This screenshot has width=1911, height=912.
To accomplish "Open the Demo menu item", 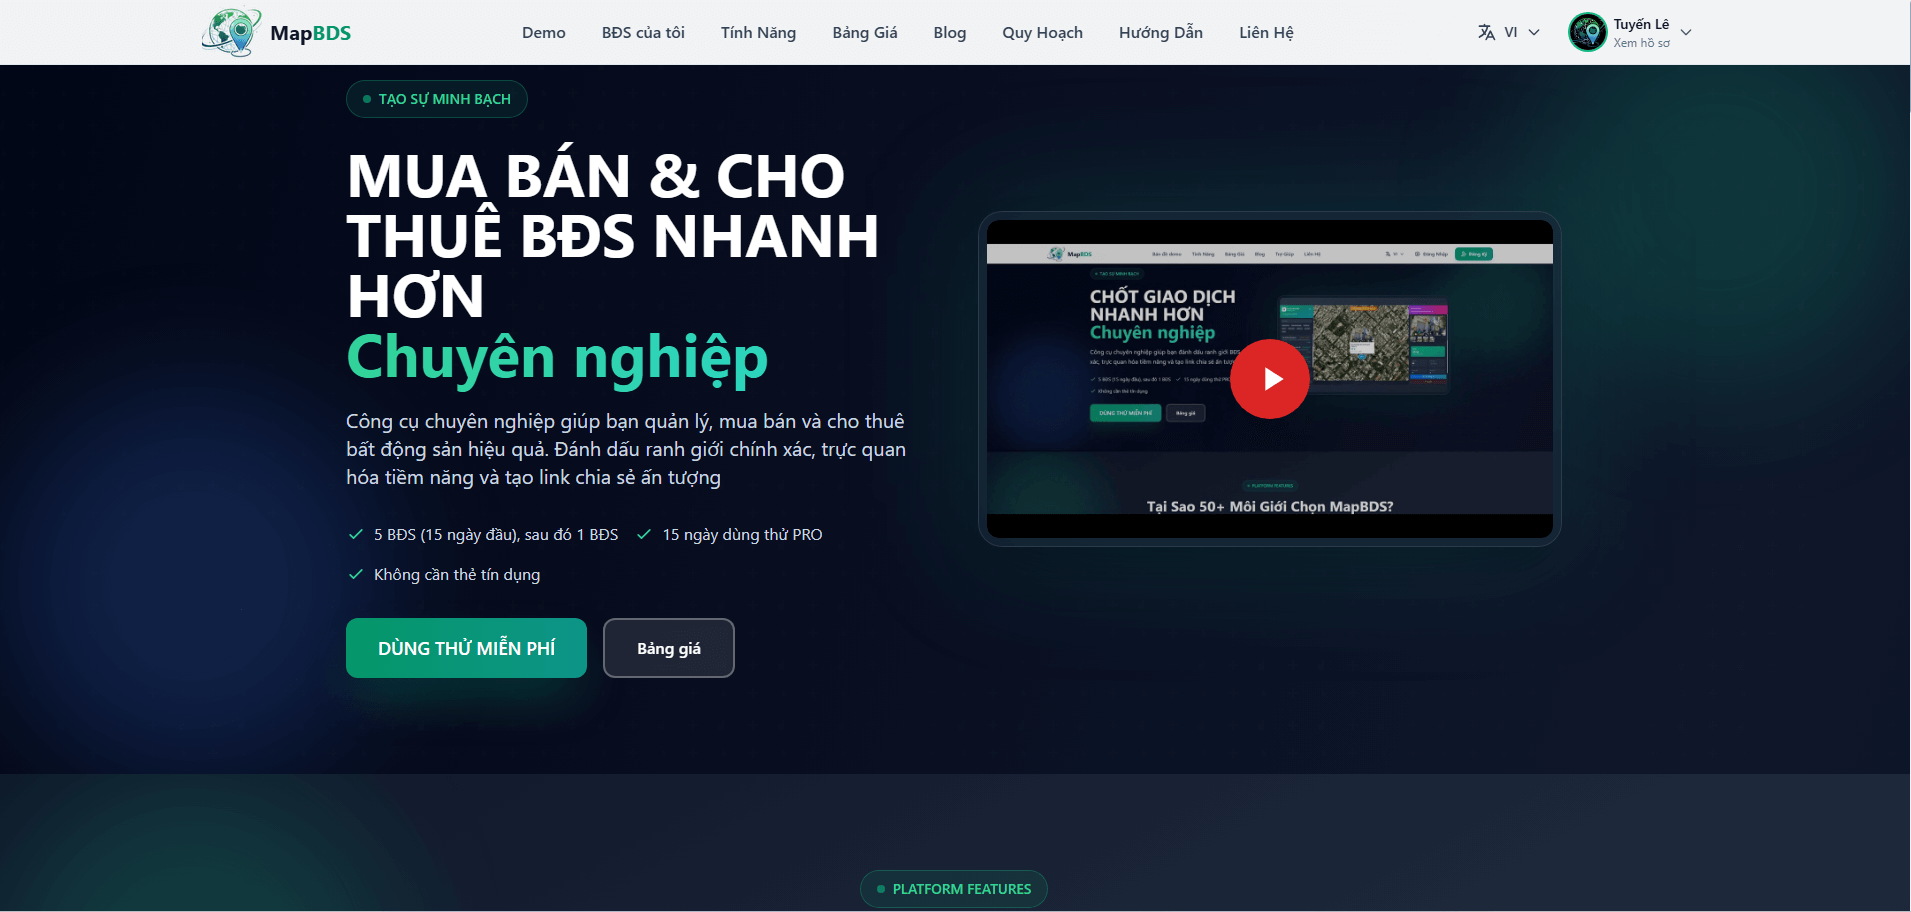I will 544,32.
